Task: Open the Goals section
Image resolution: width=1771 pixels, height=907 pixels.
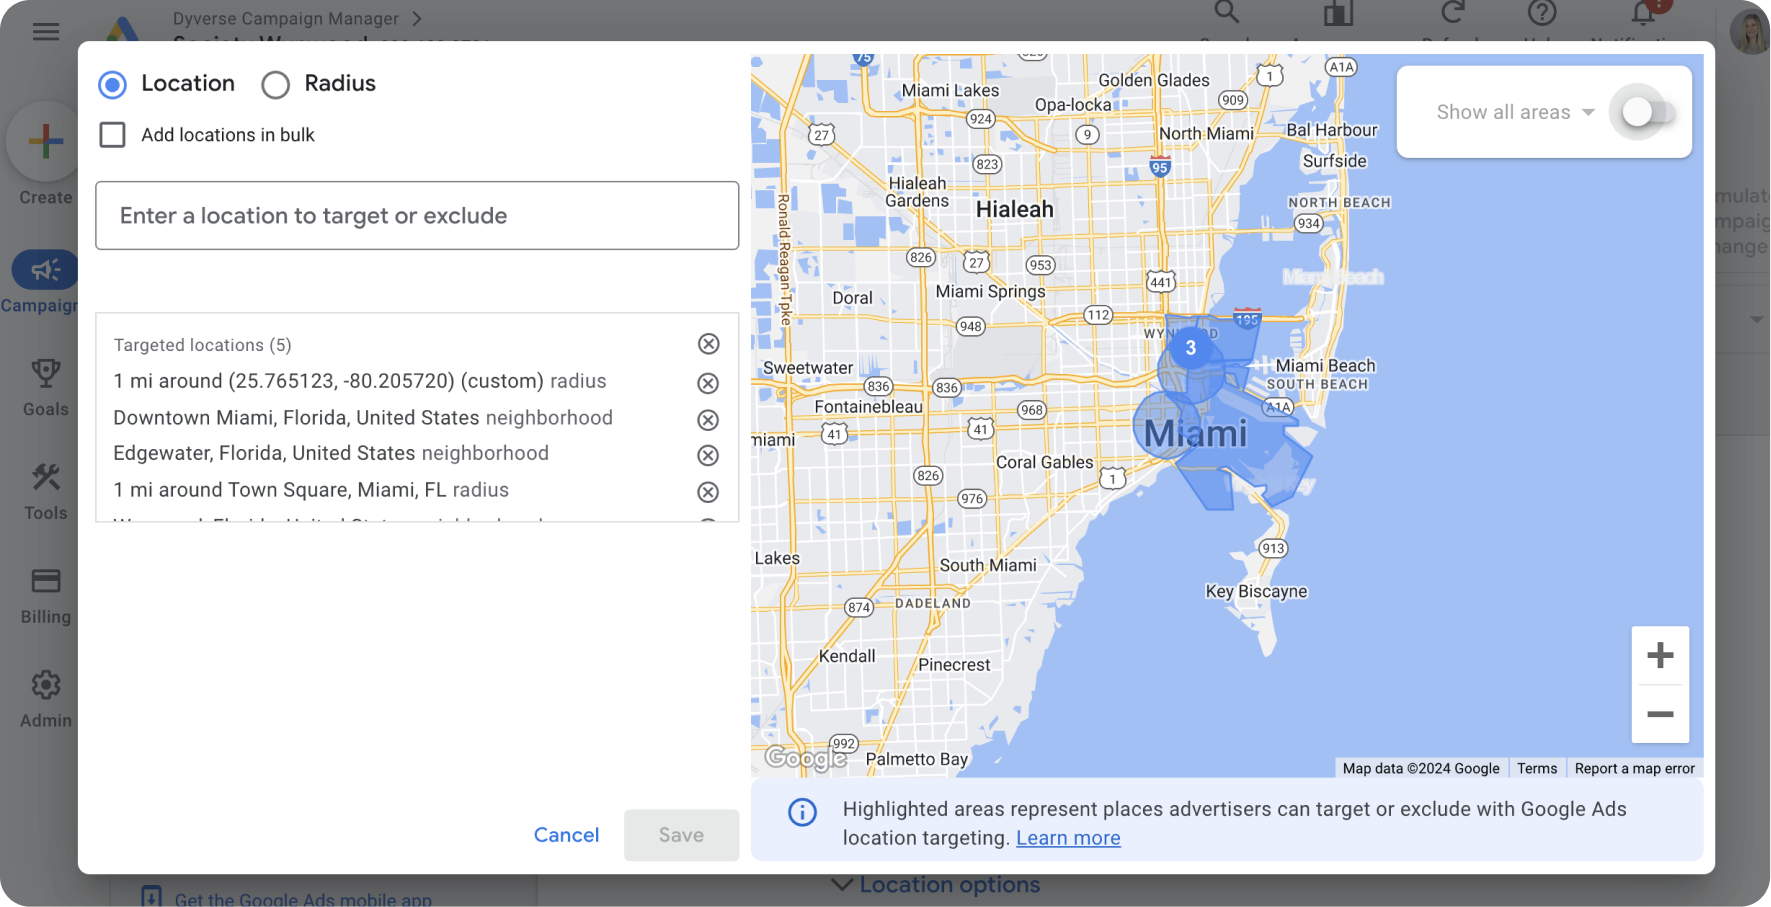Action: (45, 375)
